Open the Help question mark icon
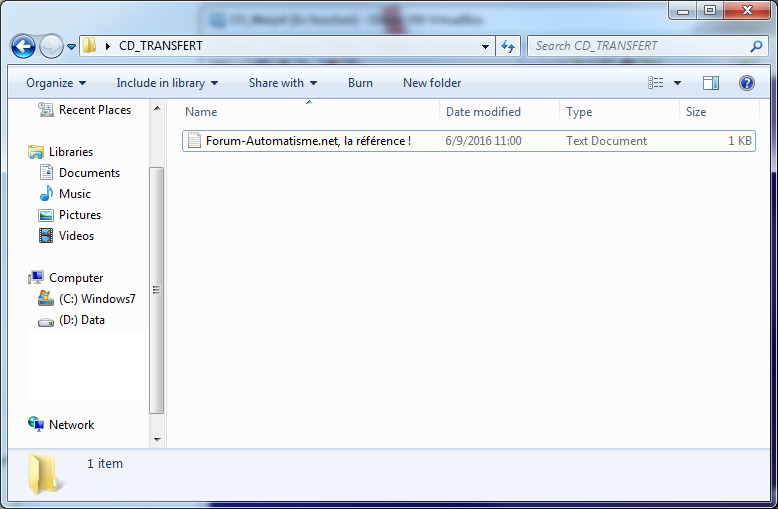The width and height of the screenshot is (778, 509). point(746,83)
